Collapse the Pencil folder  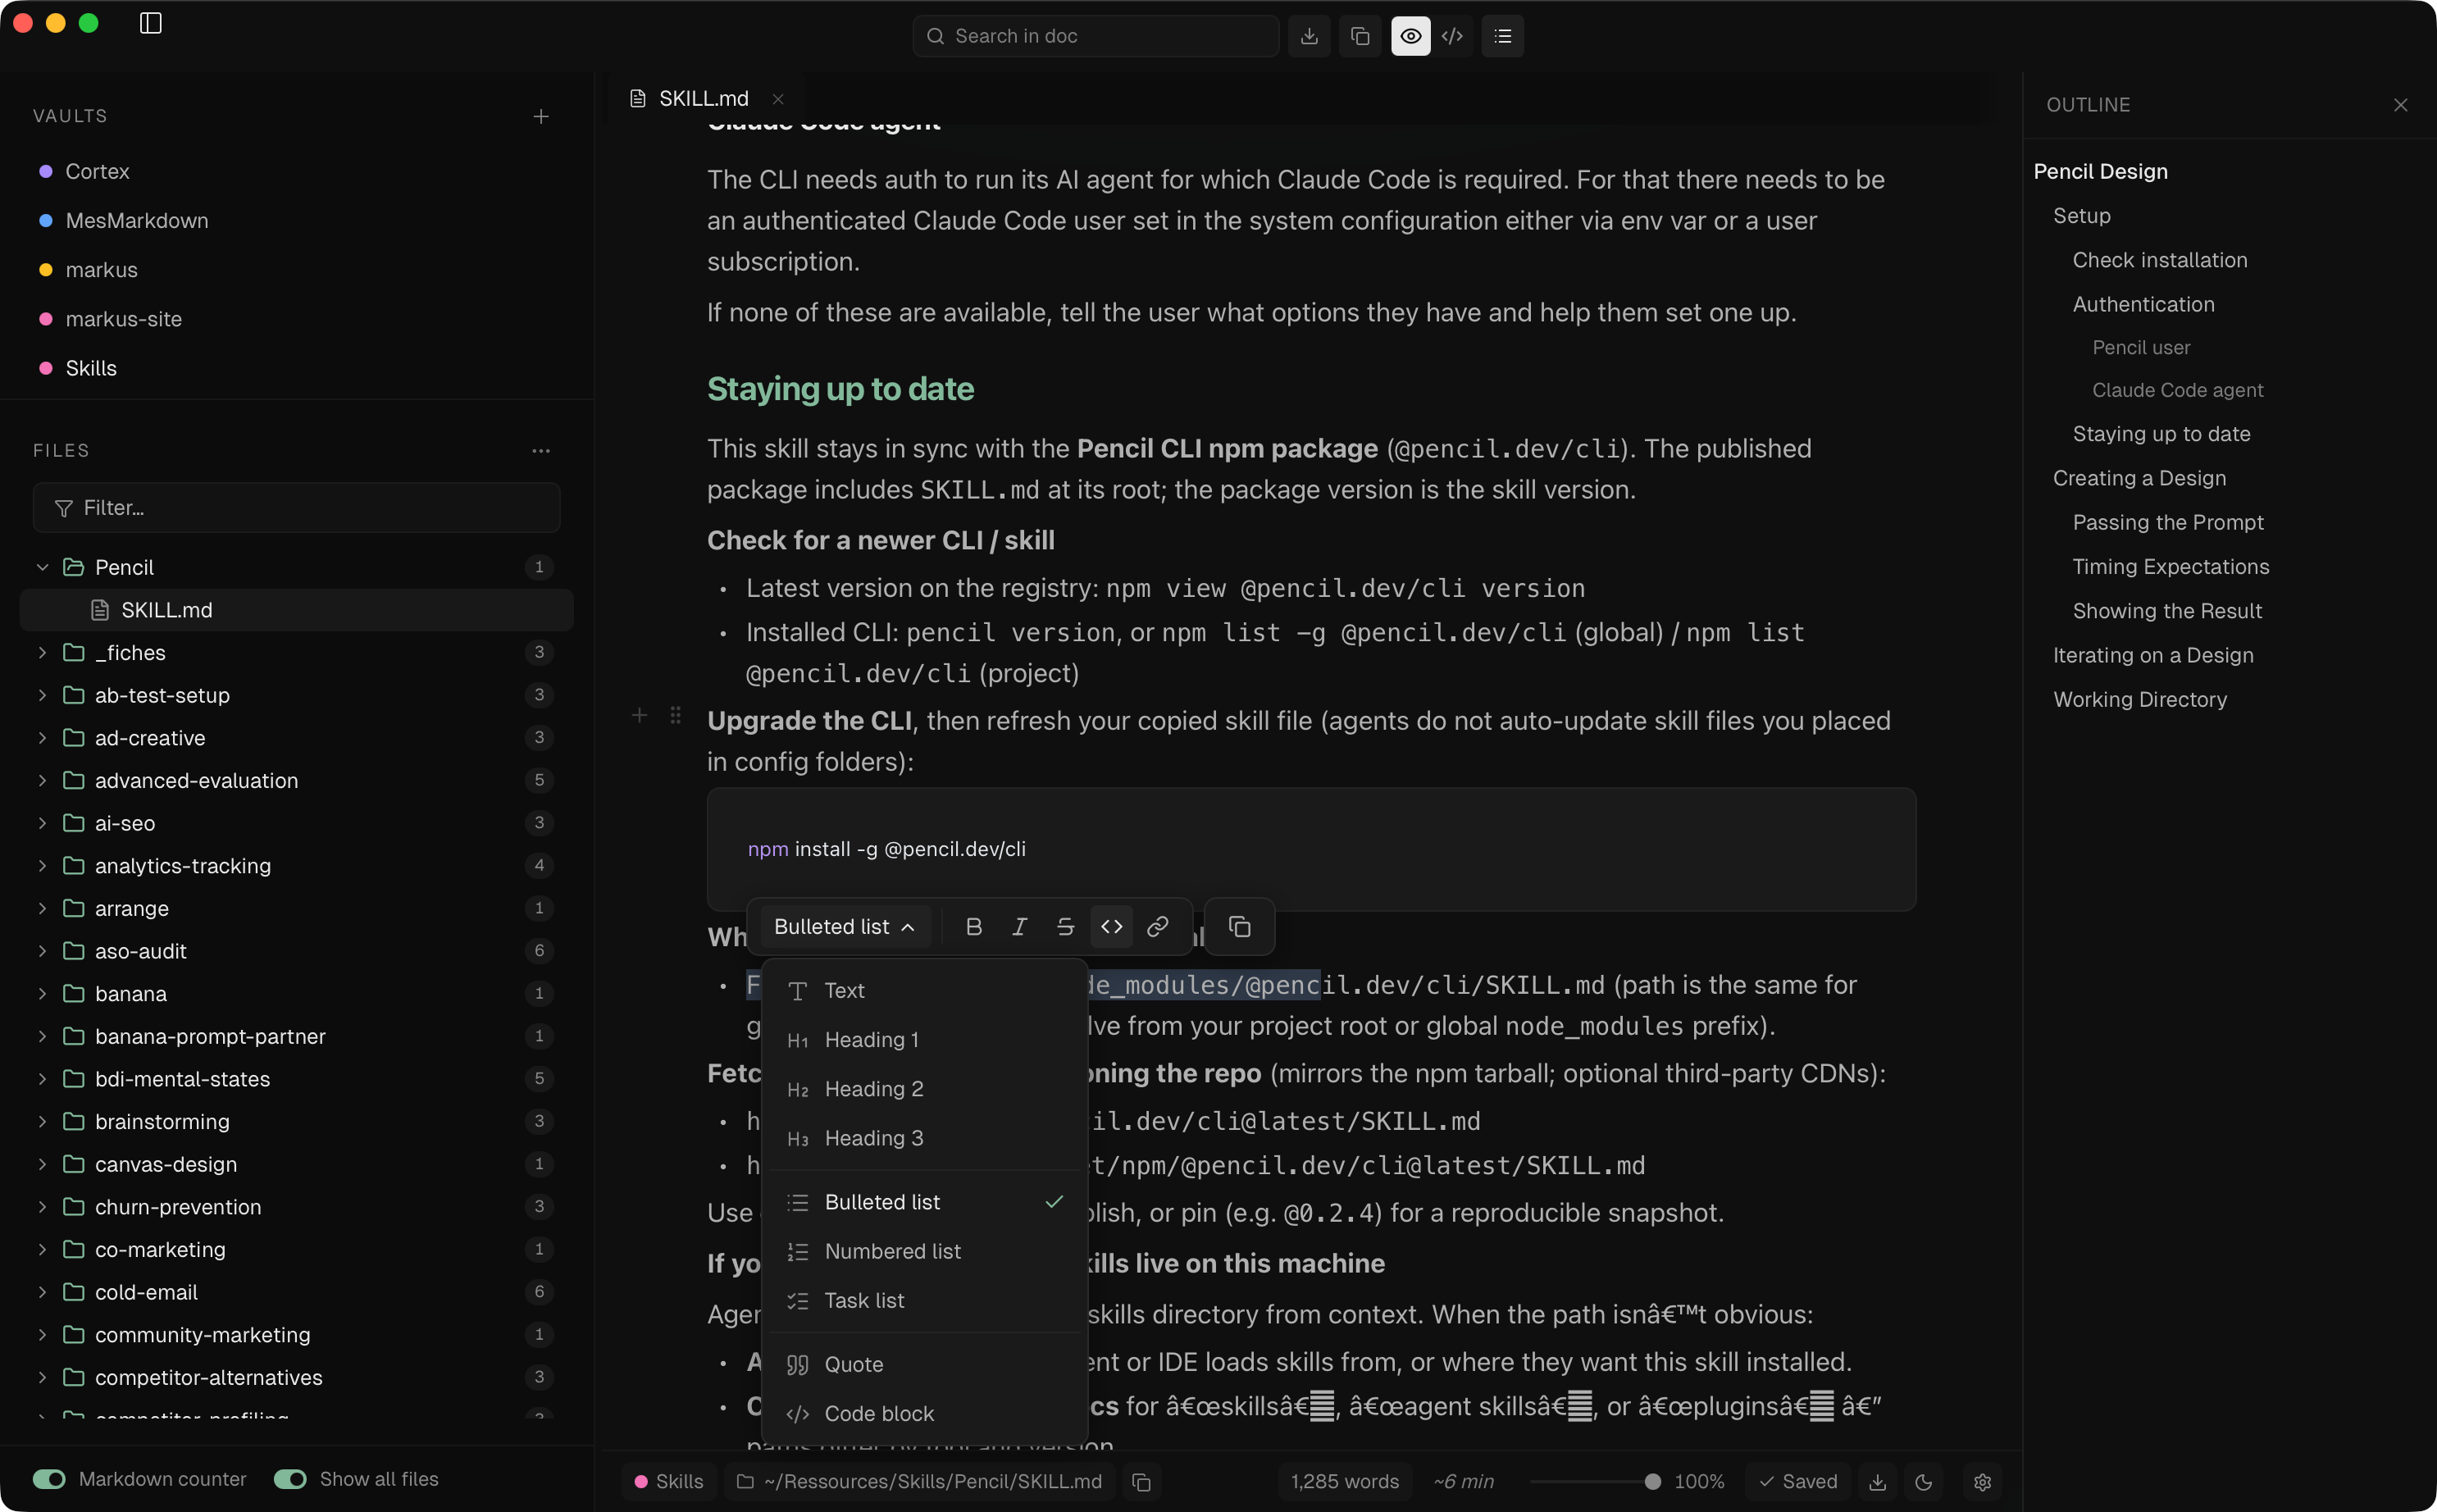(x=43, y=567)
